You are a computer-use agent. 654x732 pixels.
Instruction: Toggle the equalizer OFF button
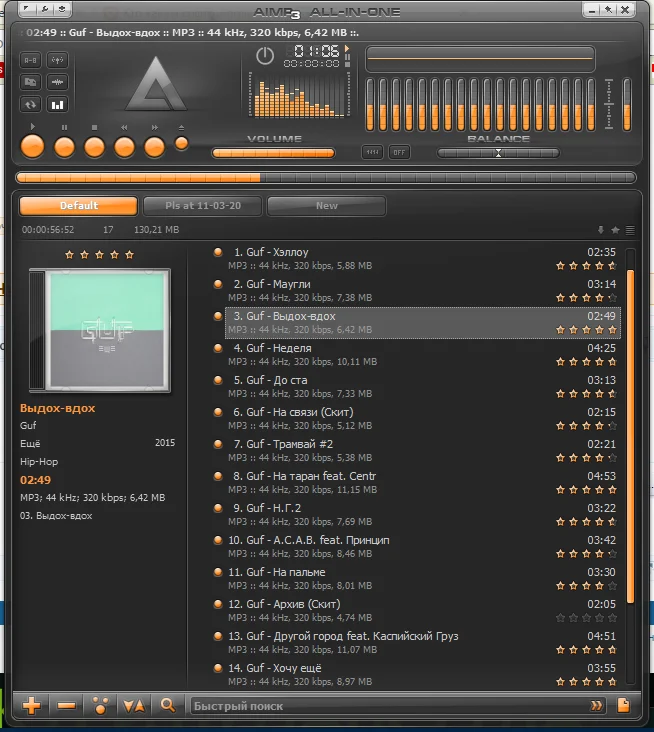399,152
